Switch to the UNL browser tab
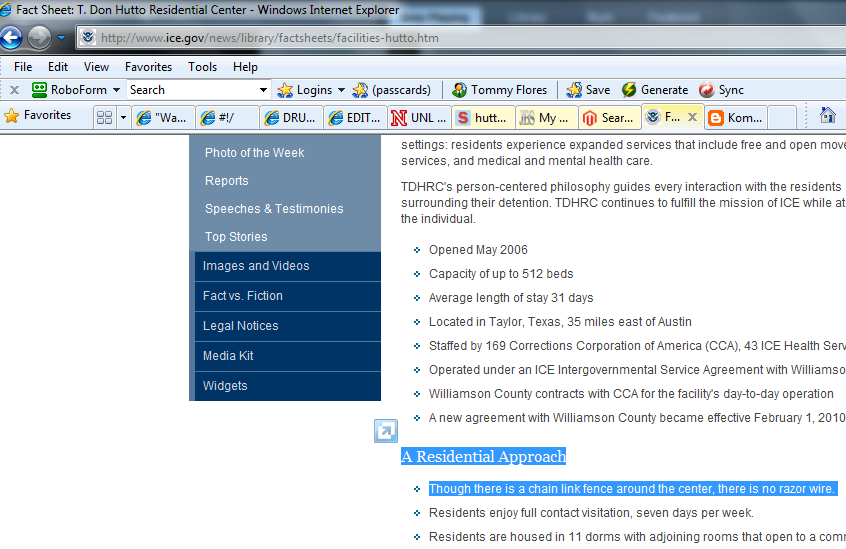846x549 pixels. click(419, 118)
